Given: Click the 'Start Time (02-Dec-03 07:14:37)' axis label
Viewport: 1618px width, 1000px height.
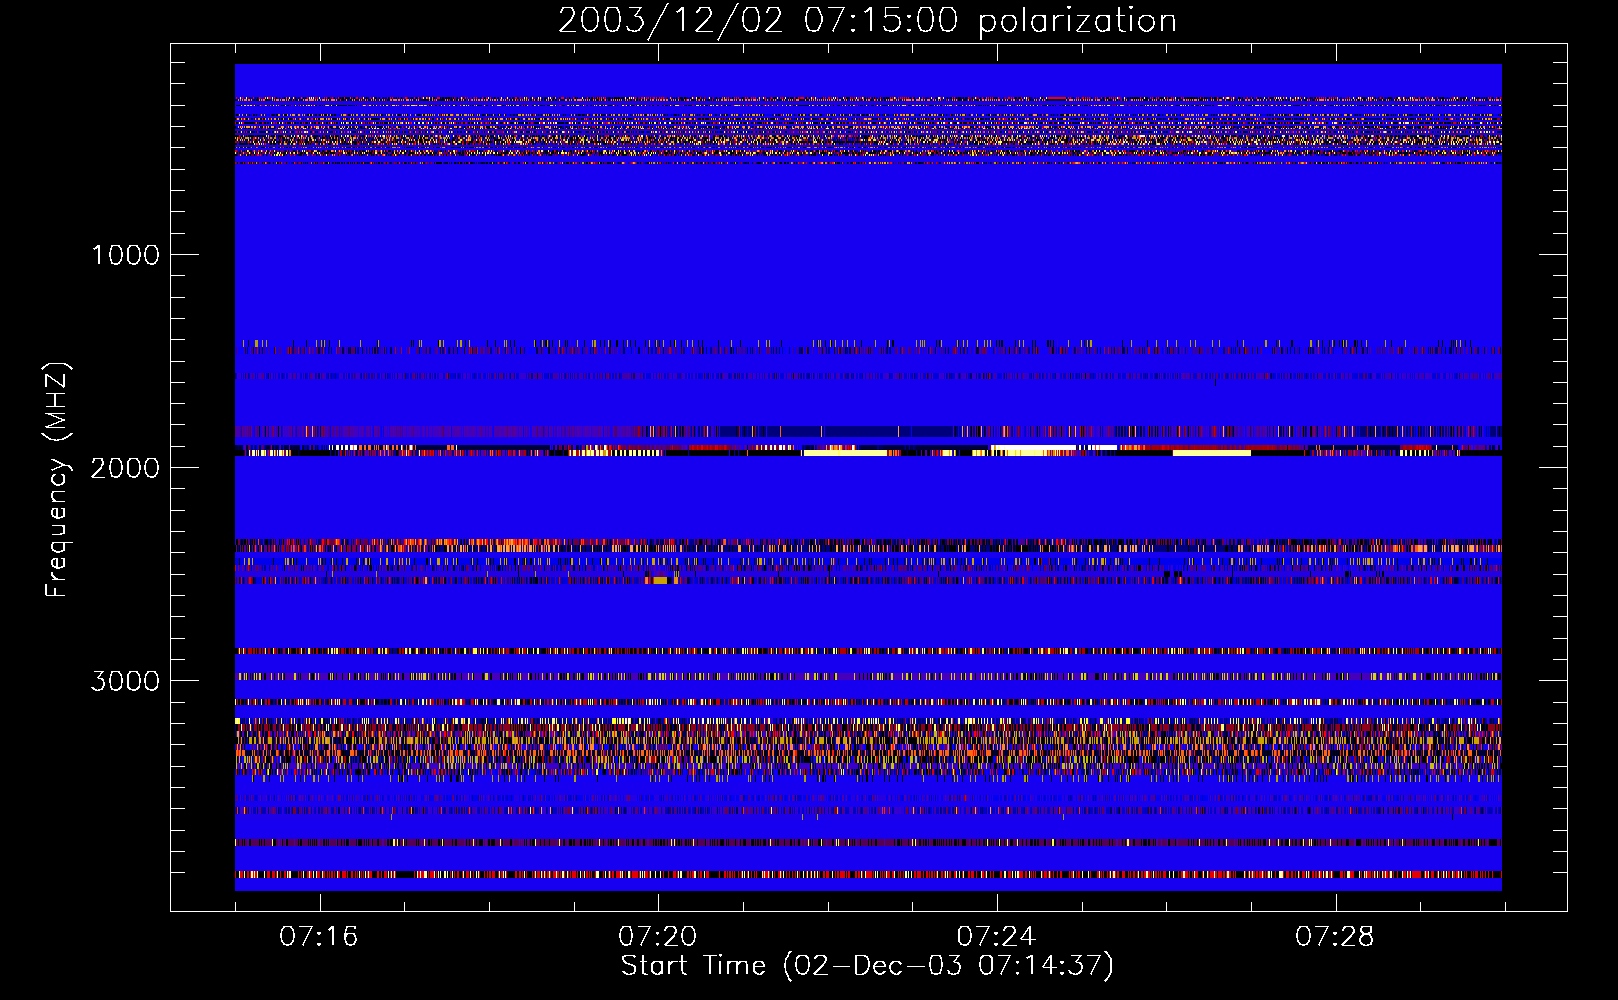Looking at the screenshot, I should [x=867, y=966].
